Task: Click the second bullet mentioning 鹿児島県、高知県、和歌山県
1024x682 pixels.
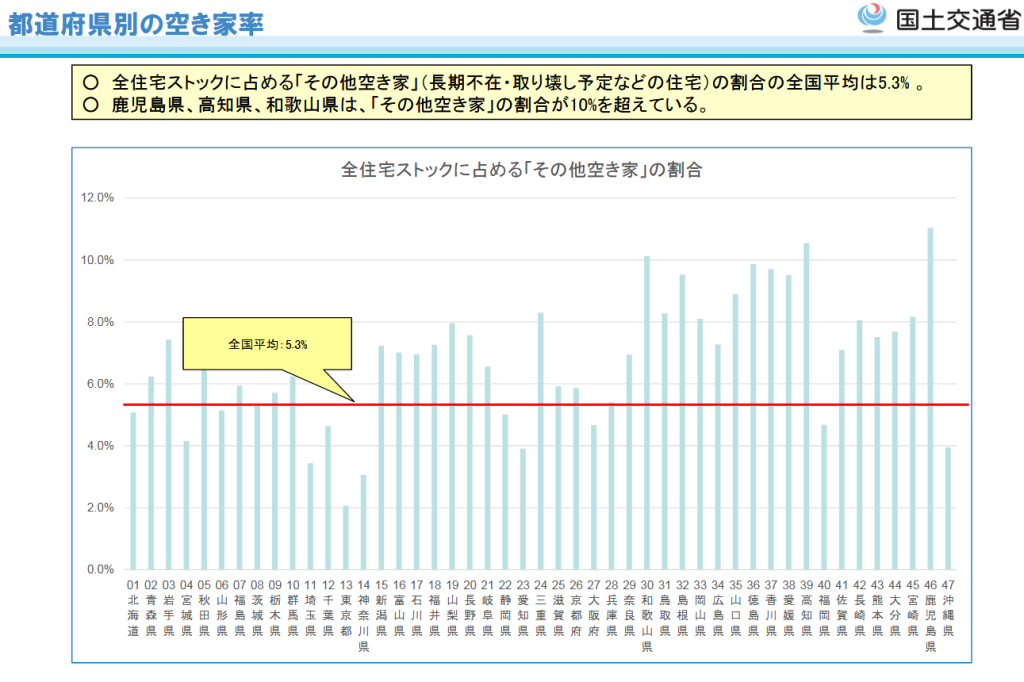Action: click(396, 105)
